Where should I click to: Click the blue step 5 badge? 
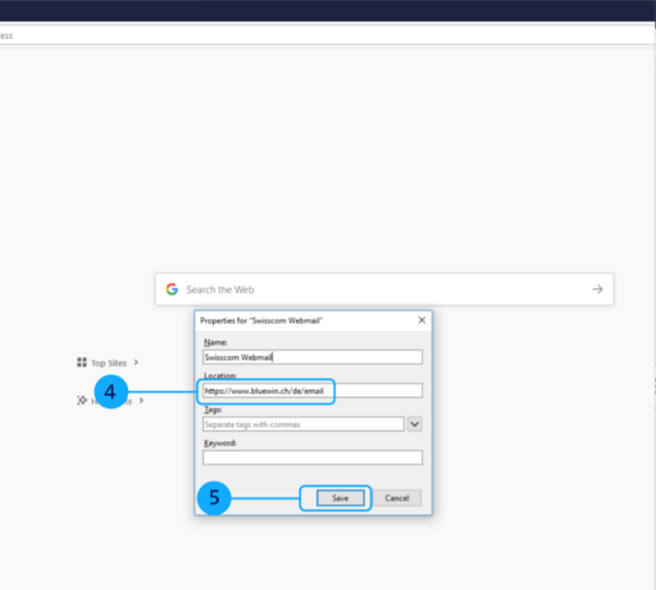[x=214, y=498]
